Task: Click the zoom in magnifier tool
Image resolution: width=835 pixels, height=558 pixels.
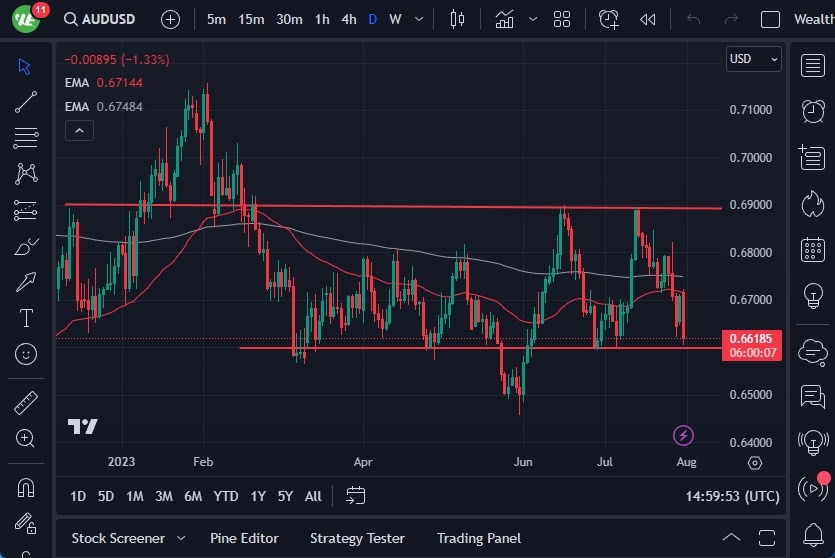Action: (26, 438)
